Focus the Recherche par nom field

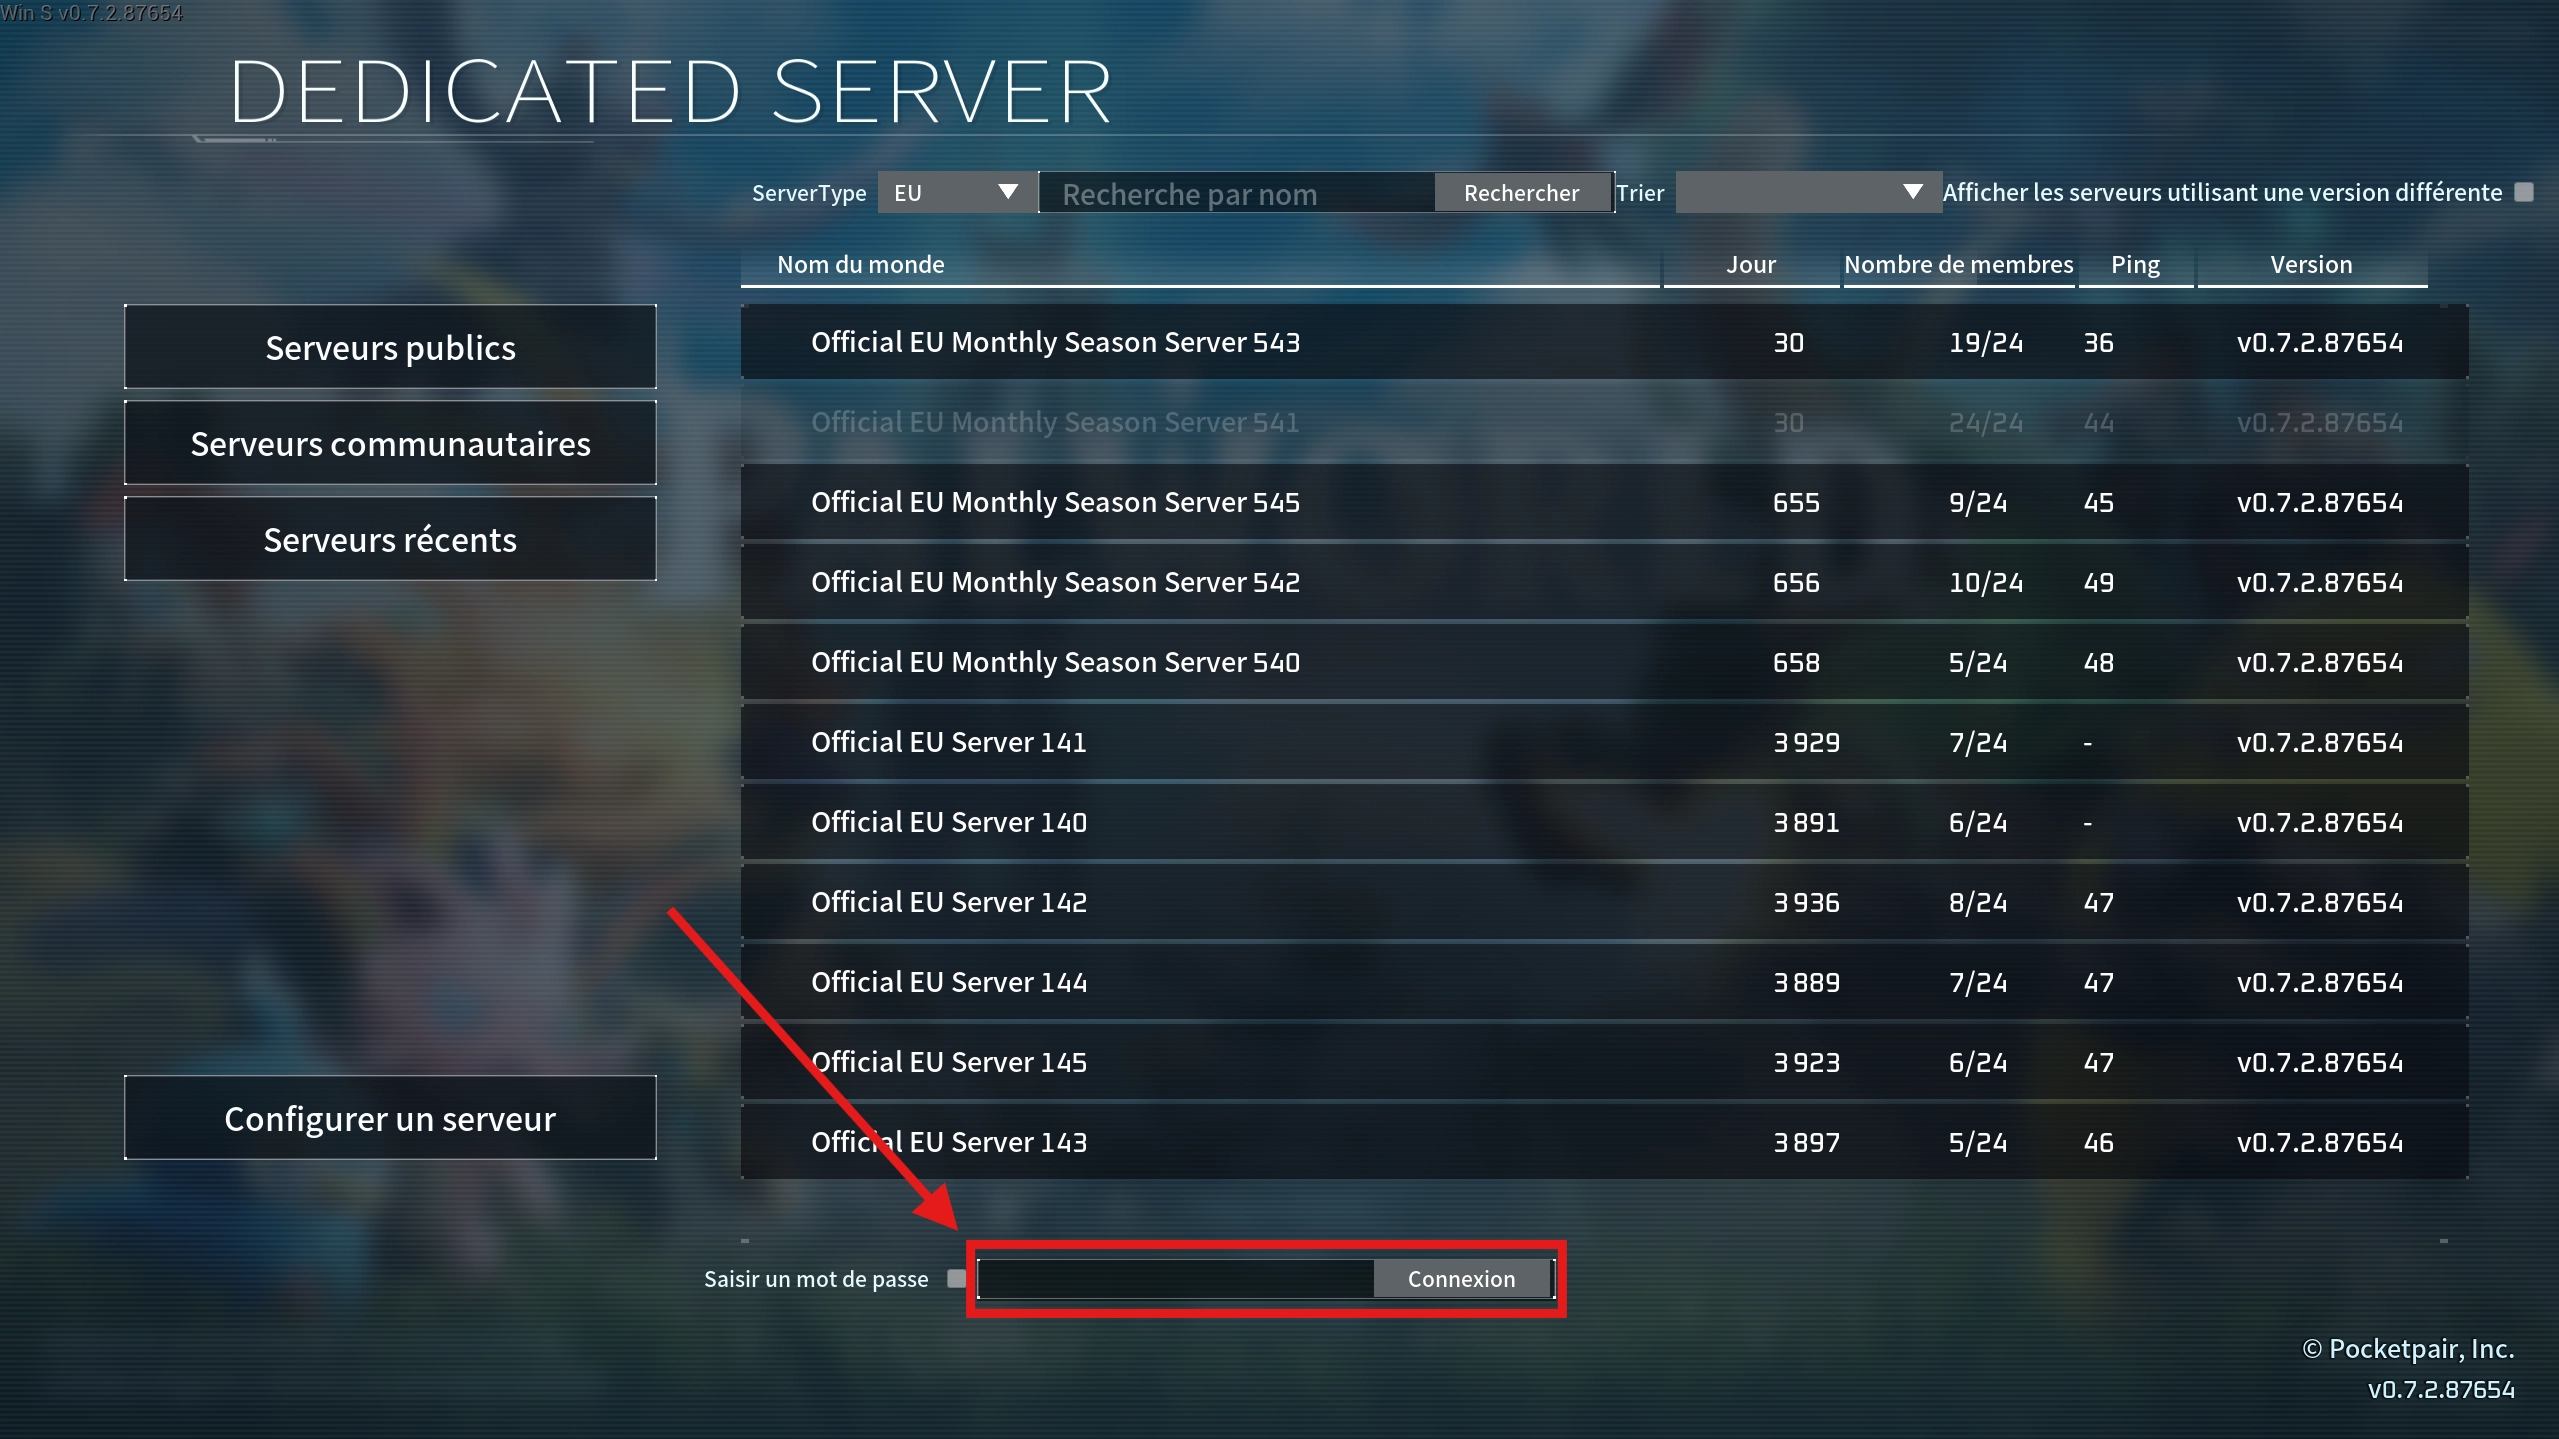[1237, 193]
